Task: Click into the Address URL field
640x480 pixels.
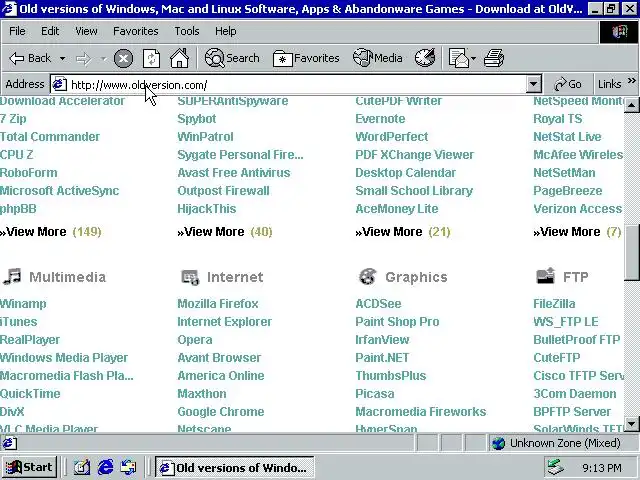Action: tap(296, 84)
